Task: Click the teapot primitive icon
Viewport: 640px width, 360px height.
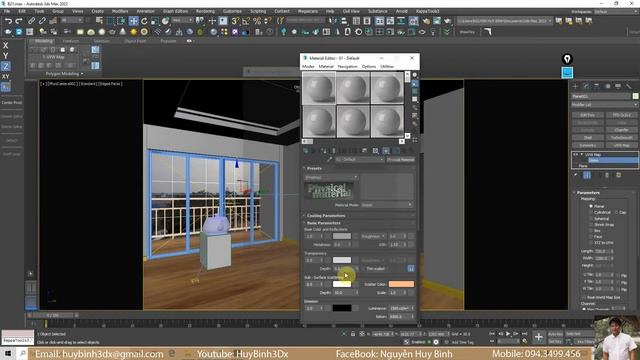Action: (x=112, y=32)
